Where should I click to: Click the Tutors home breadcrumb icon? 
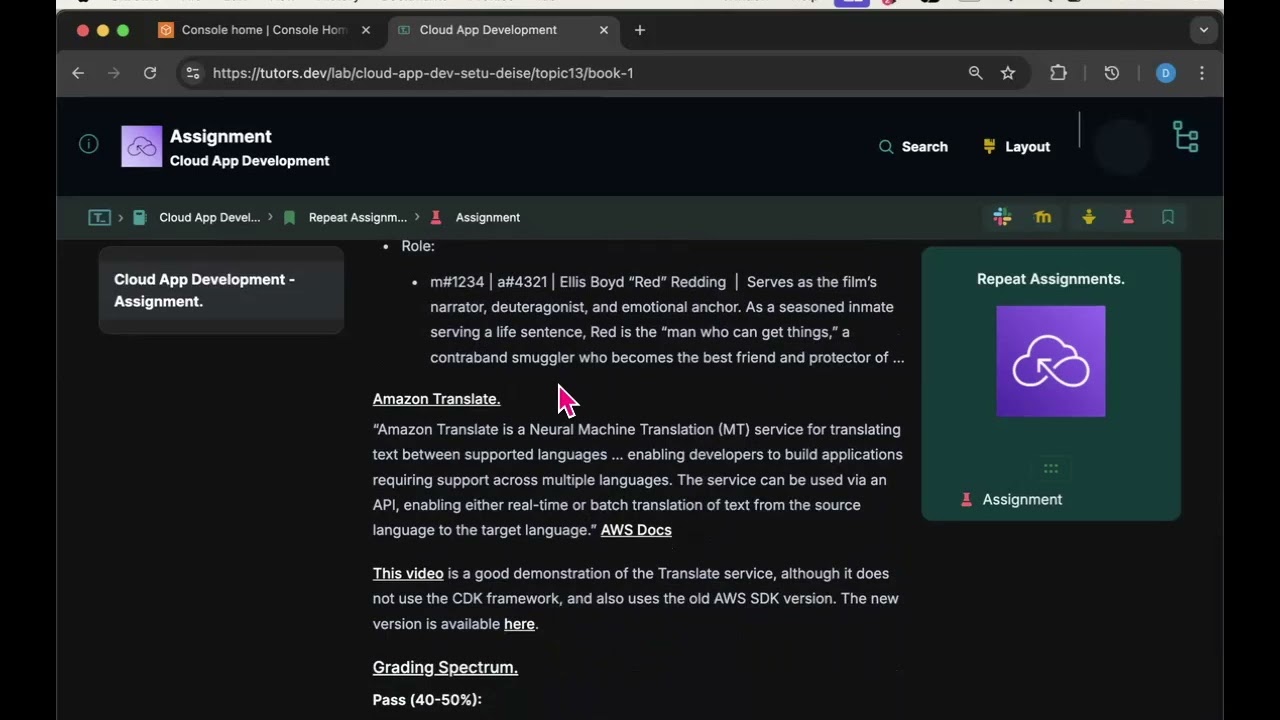[99, 217]
